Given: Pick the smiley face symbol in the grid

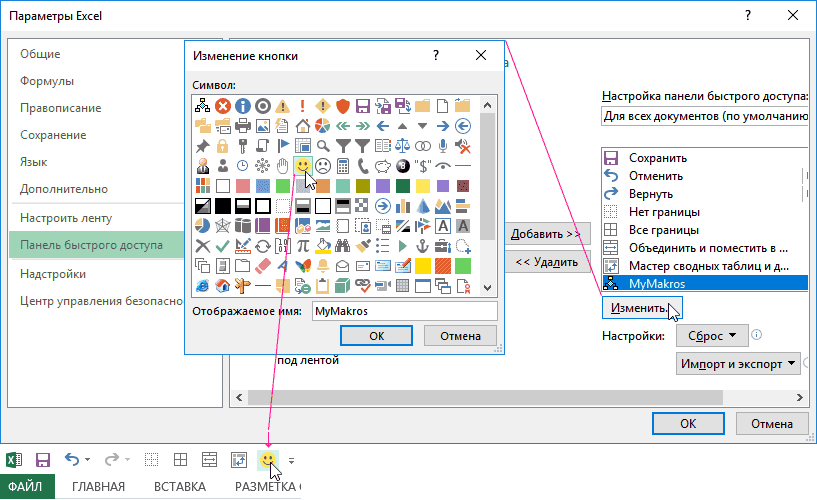Looking at the screenshot, I should click(x=301, y=165).
